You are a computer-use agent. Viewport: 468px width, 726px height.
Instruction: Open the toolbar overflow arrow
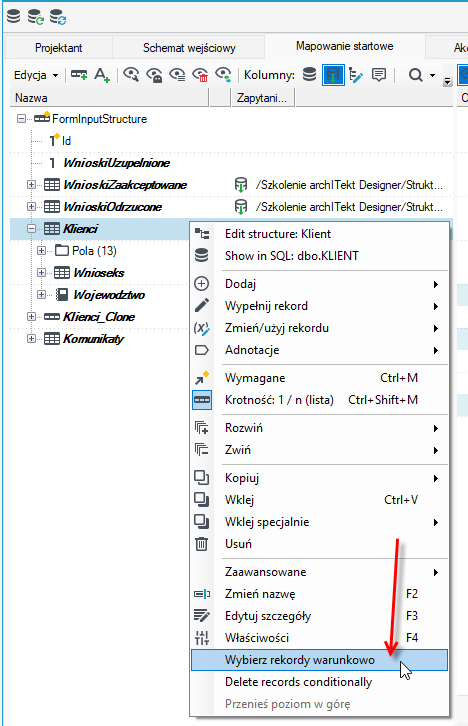point(447,81)
